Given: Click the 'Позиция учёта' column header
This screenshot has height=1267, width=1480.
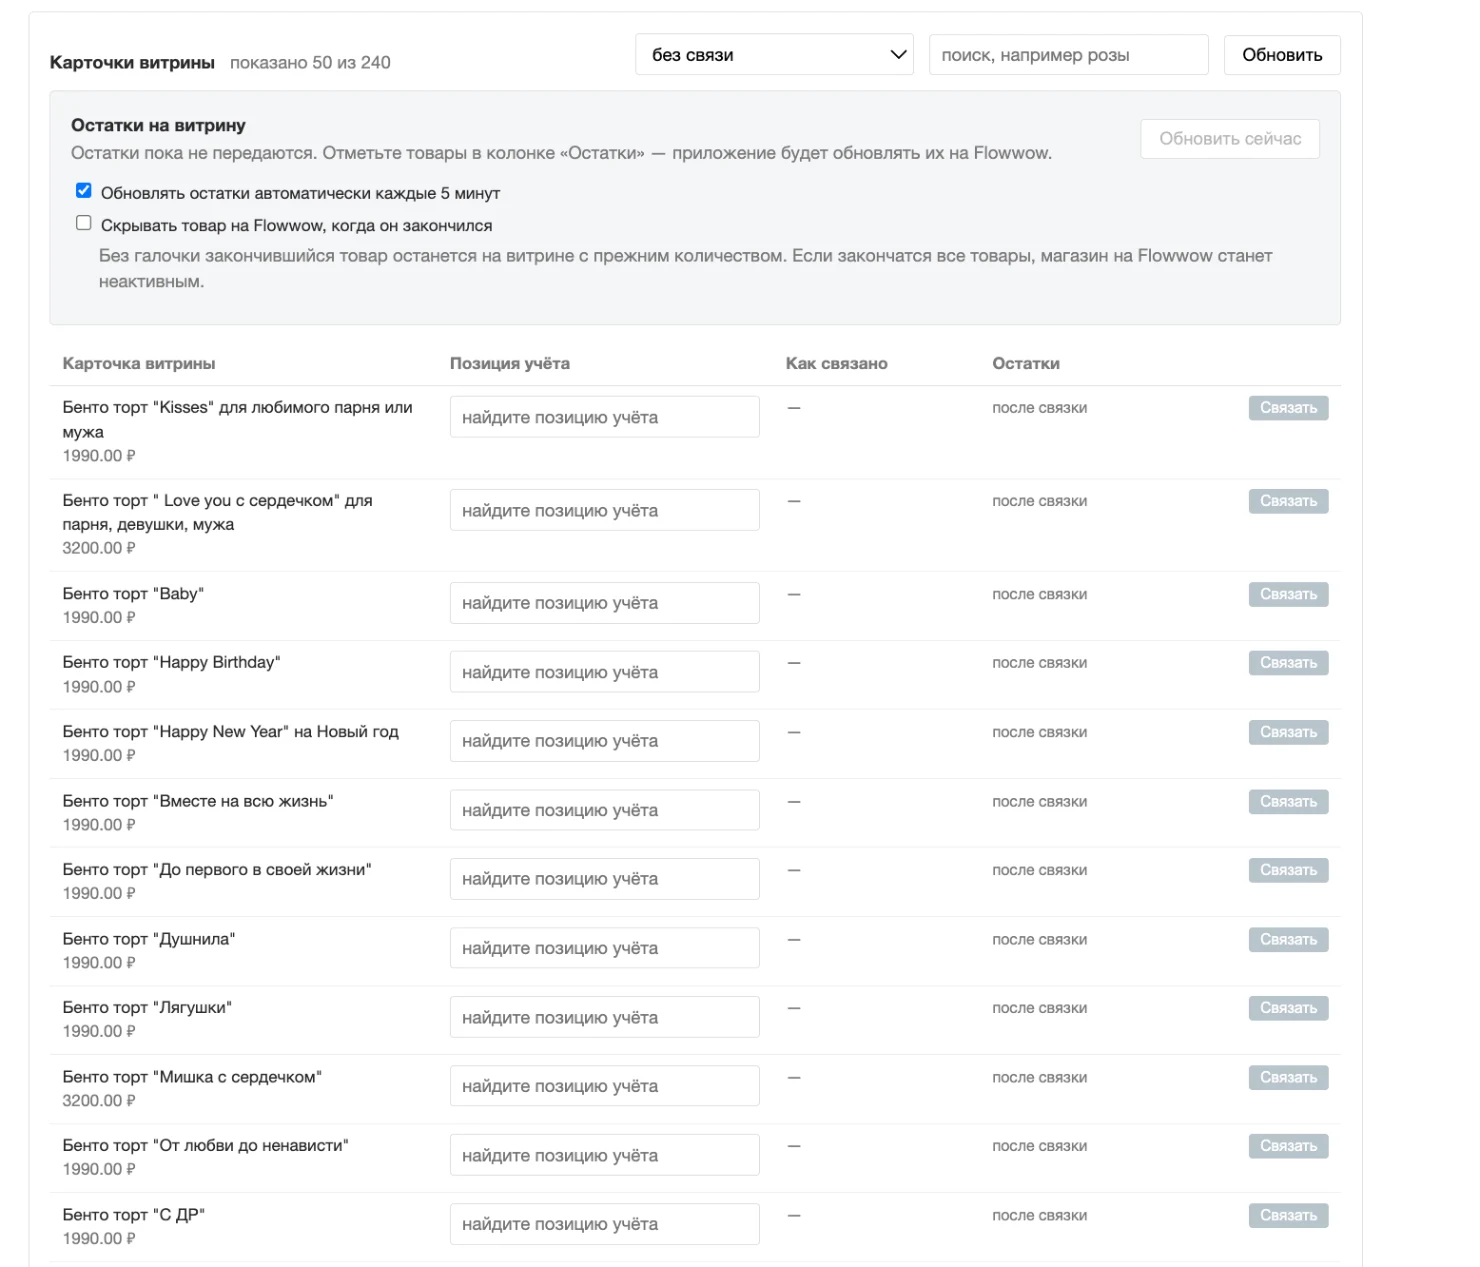Looking at the screenshot, I should (x=510, y=363).
